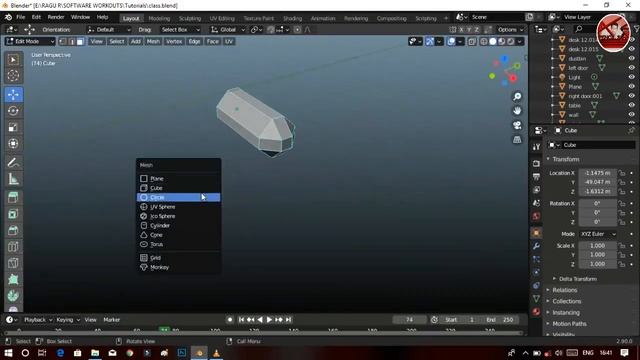Select the Extrude Region tool
Image resolution: width=640 pixels, height=360 pixels.
[x=13, y=198]
